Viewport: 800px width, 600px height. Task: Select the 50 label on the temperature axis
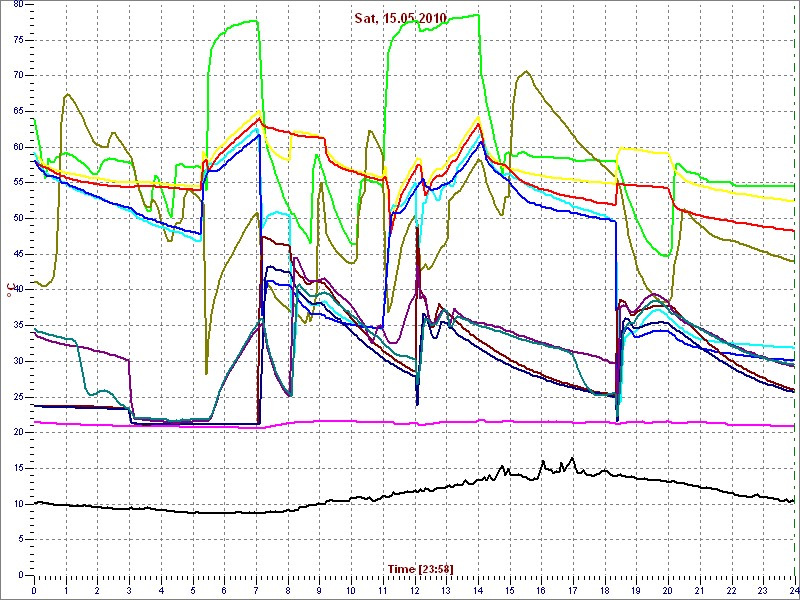[18, 218]
